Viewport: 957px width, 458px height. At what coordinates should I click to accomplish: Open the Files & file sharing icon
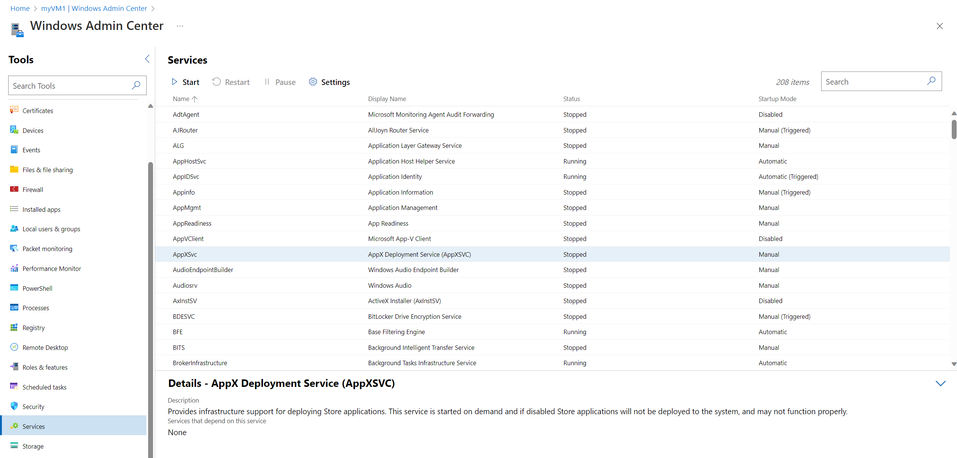coord(14,170)
